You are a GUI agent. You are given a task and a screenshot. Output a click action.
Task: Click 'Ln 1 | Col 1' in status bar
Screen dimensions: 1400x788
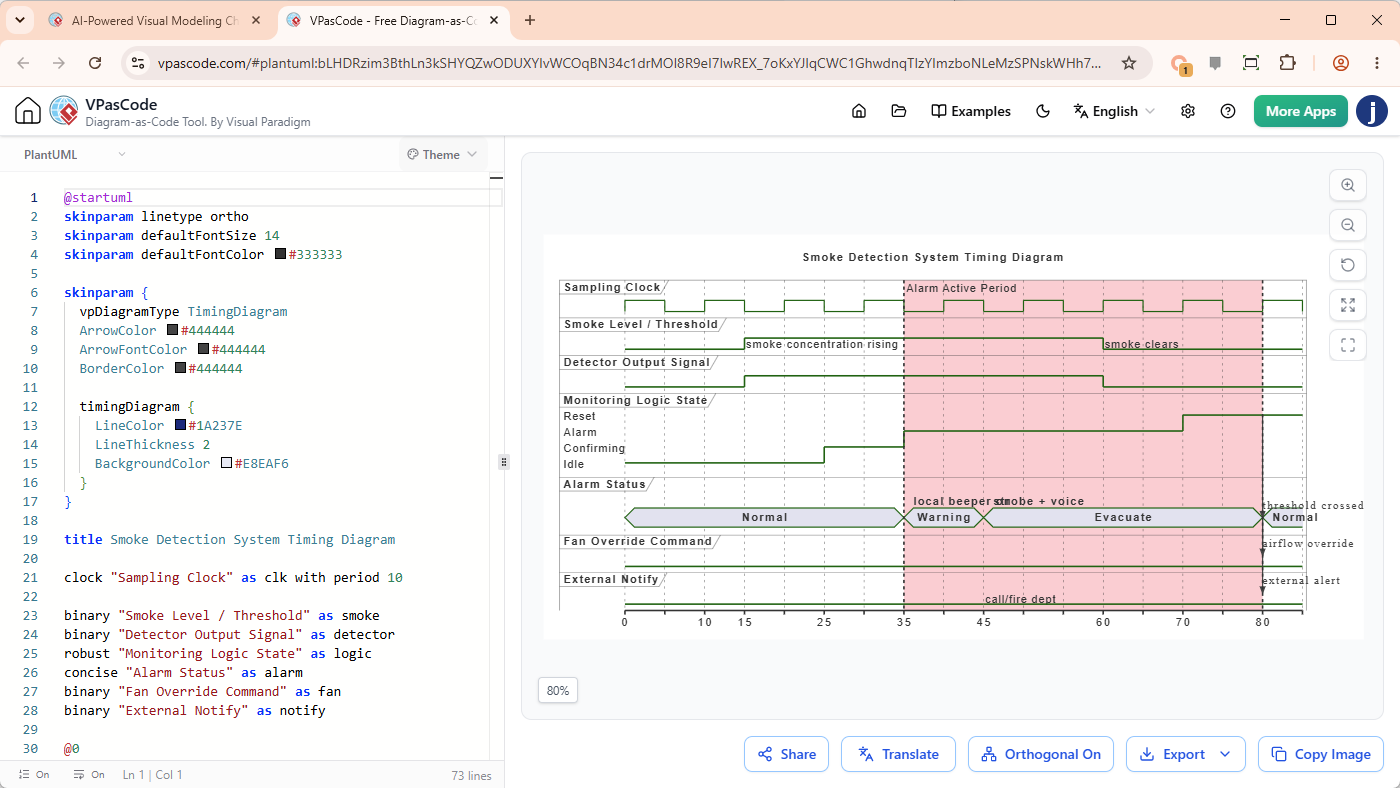point(152,775)
